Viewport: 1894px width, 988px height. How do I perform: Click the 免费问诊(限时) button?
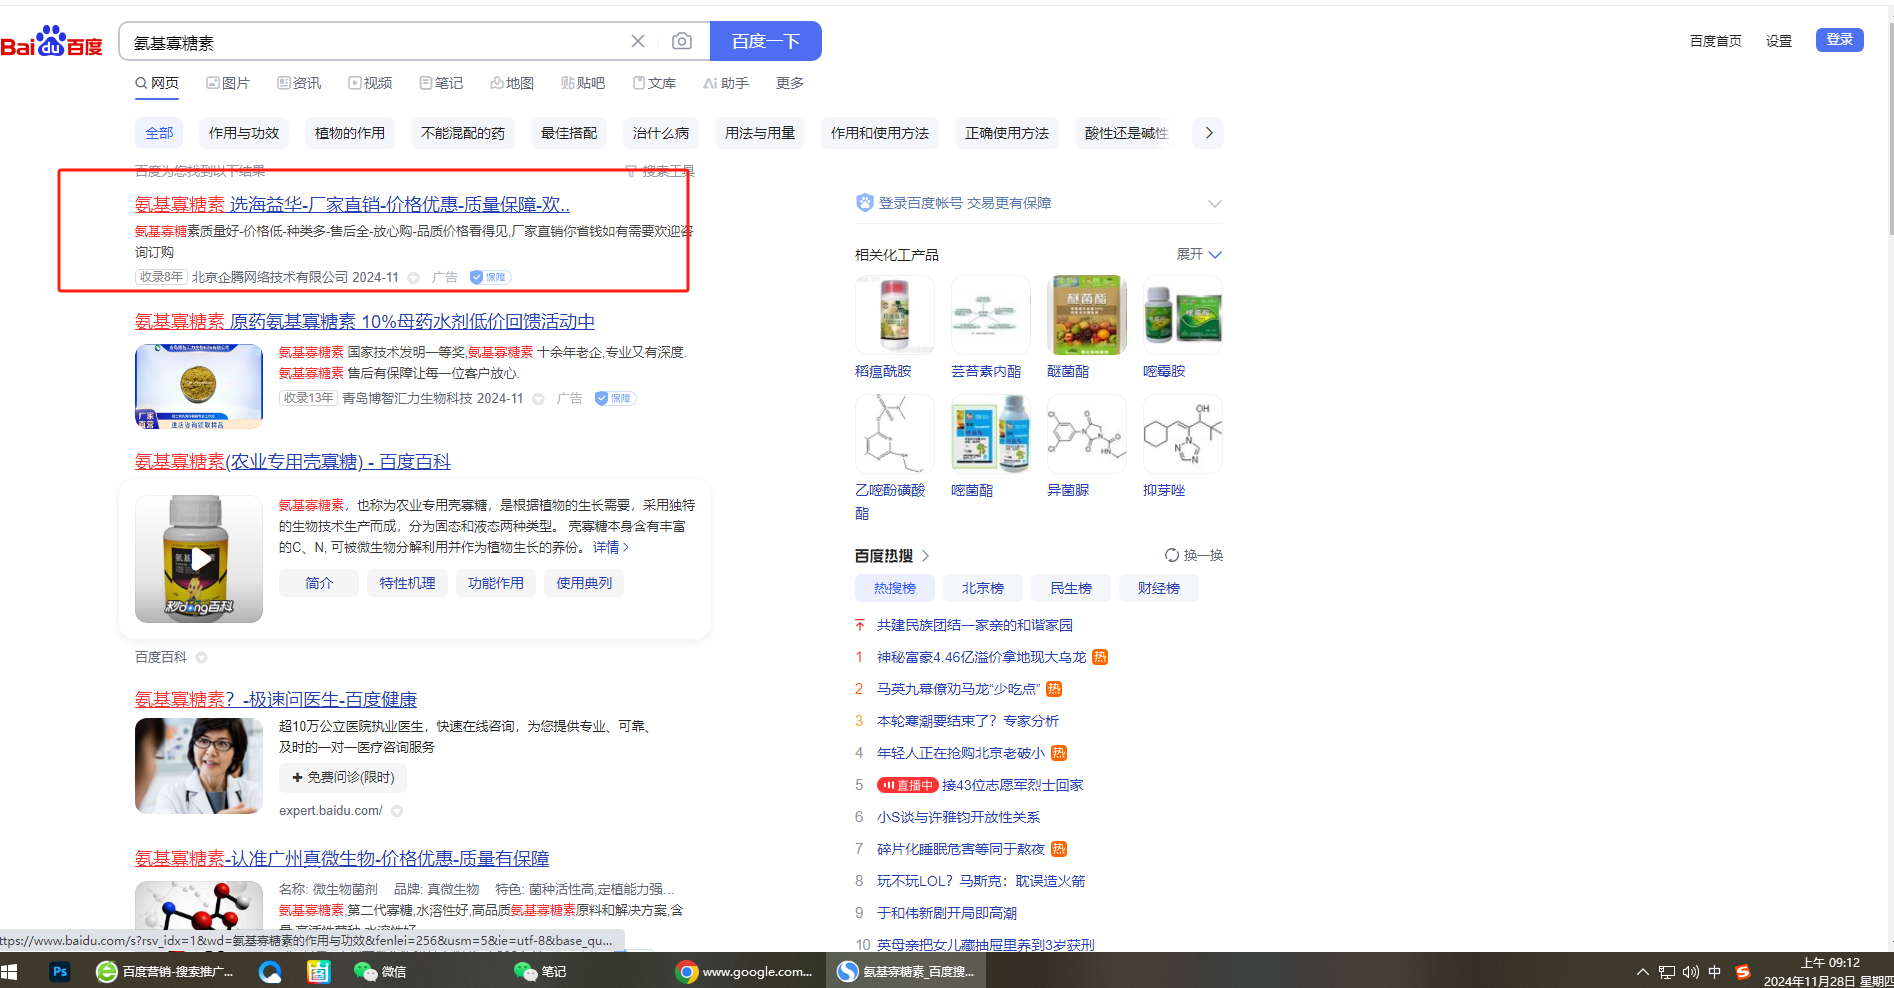click(x=343, y=777)
